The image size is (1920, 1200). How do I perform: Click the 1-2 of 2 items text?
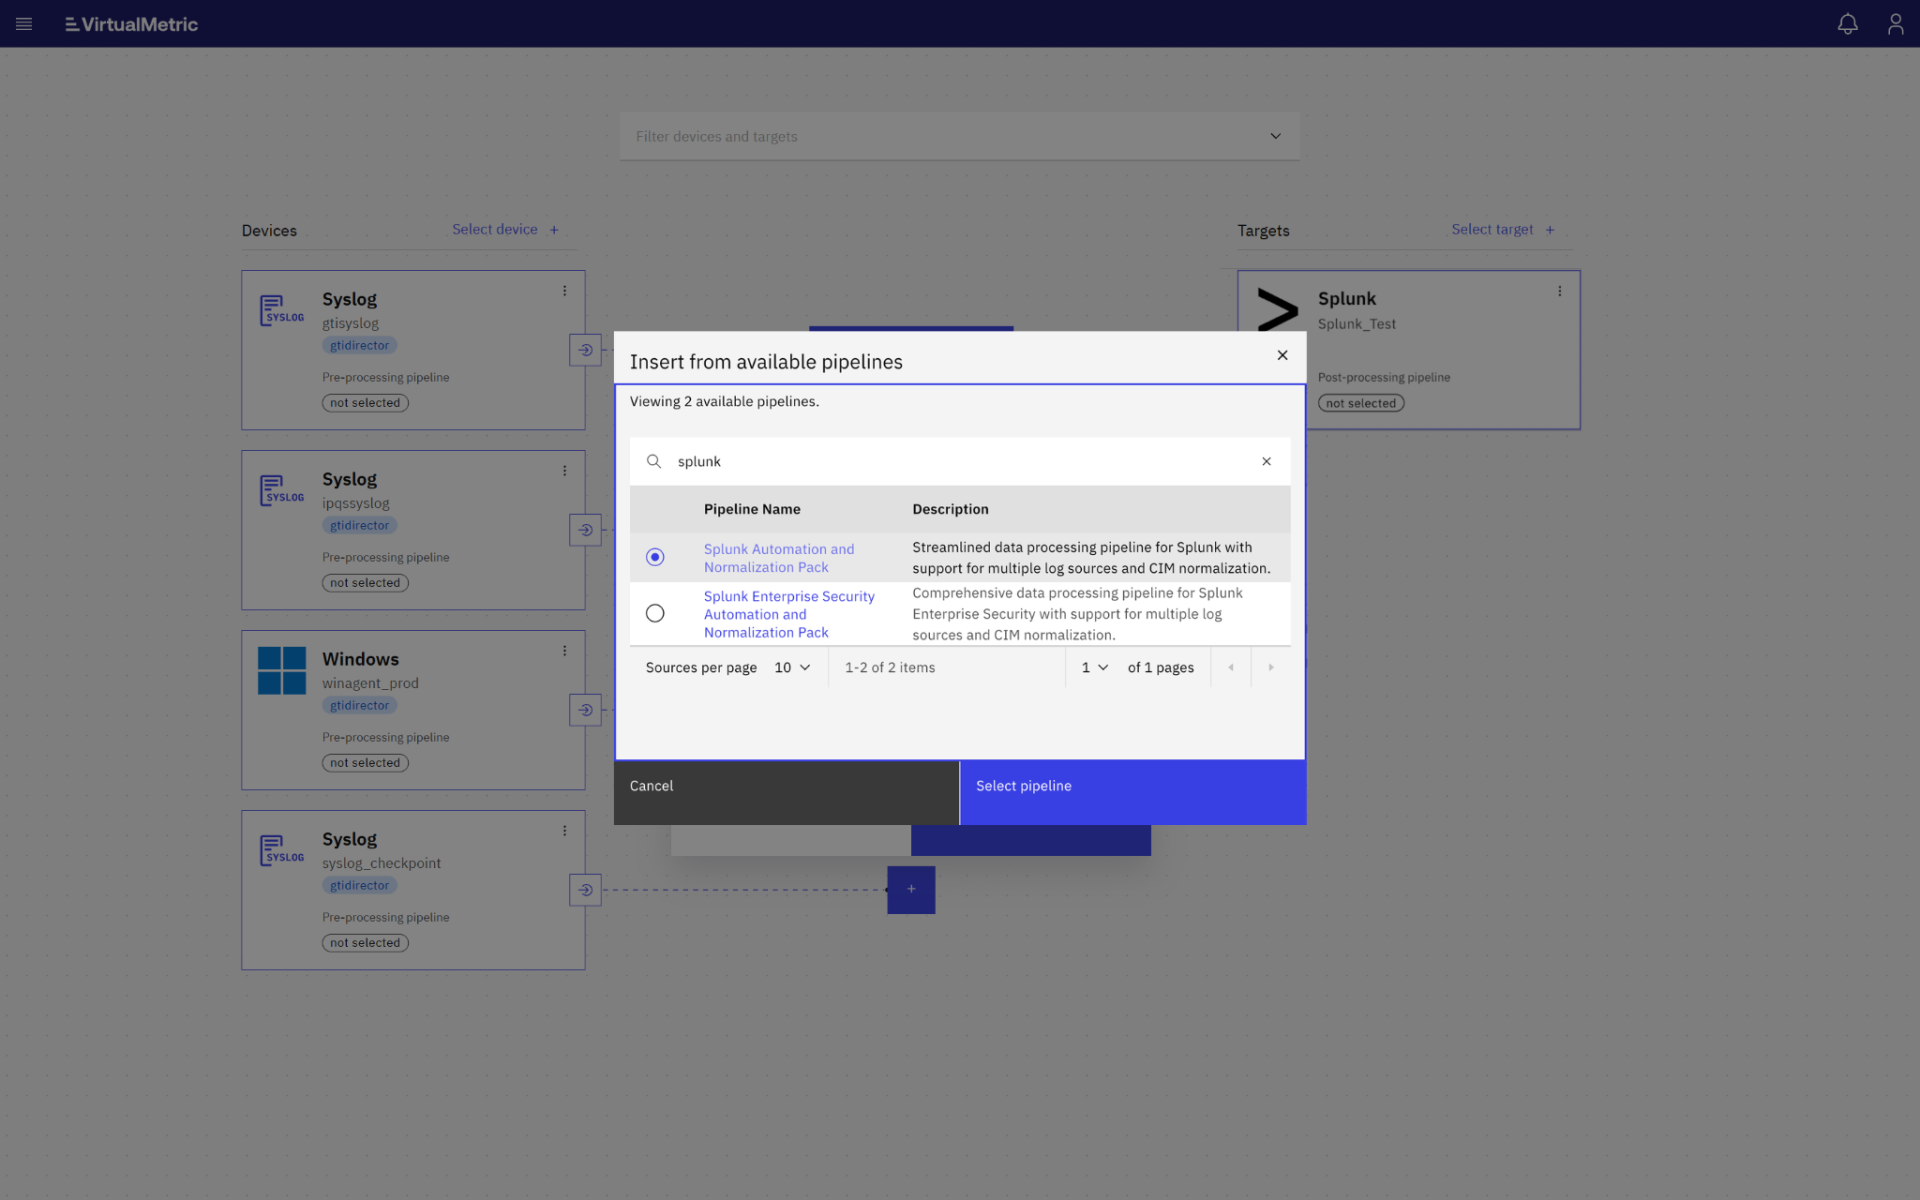point(890,667)
